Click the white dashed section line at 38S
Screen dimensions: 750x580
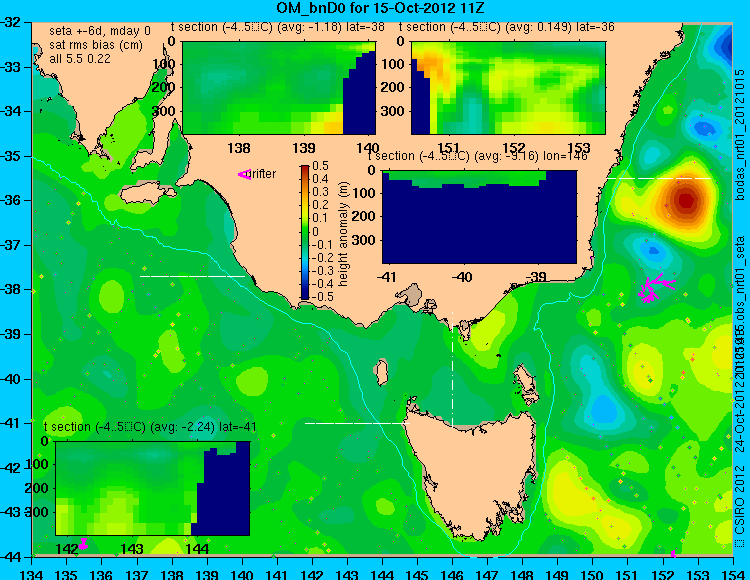click(x=192, y=276)
